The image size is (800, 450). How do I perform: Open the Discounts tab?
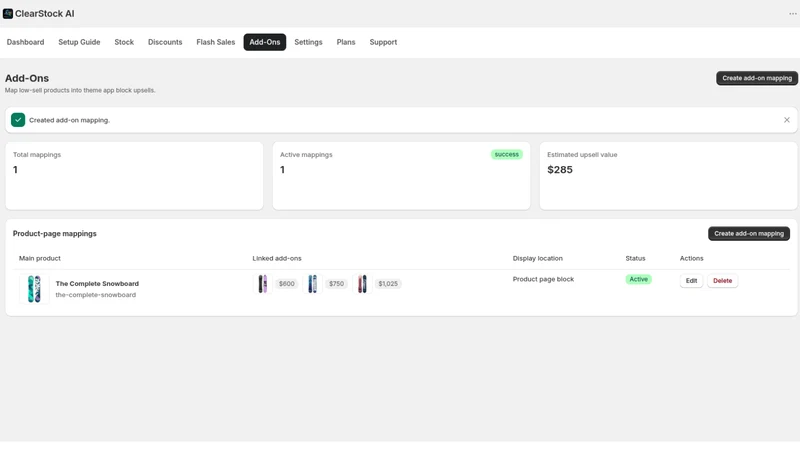165,42
